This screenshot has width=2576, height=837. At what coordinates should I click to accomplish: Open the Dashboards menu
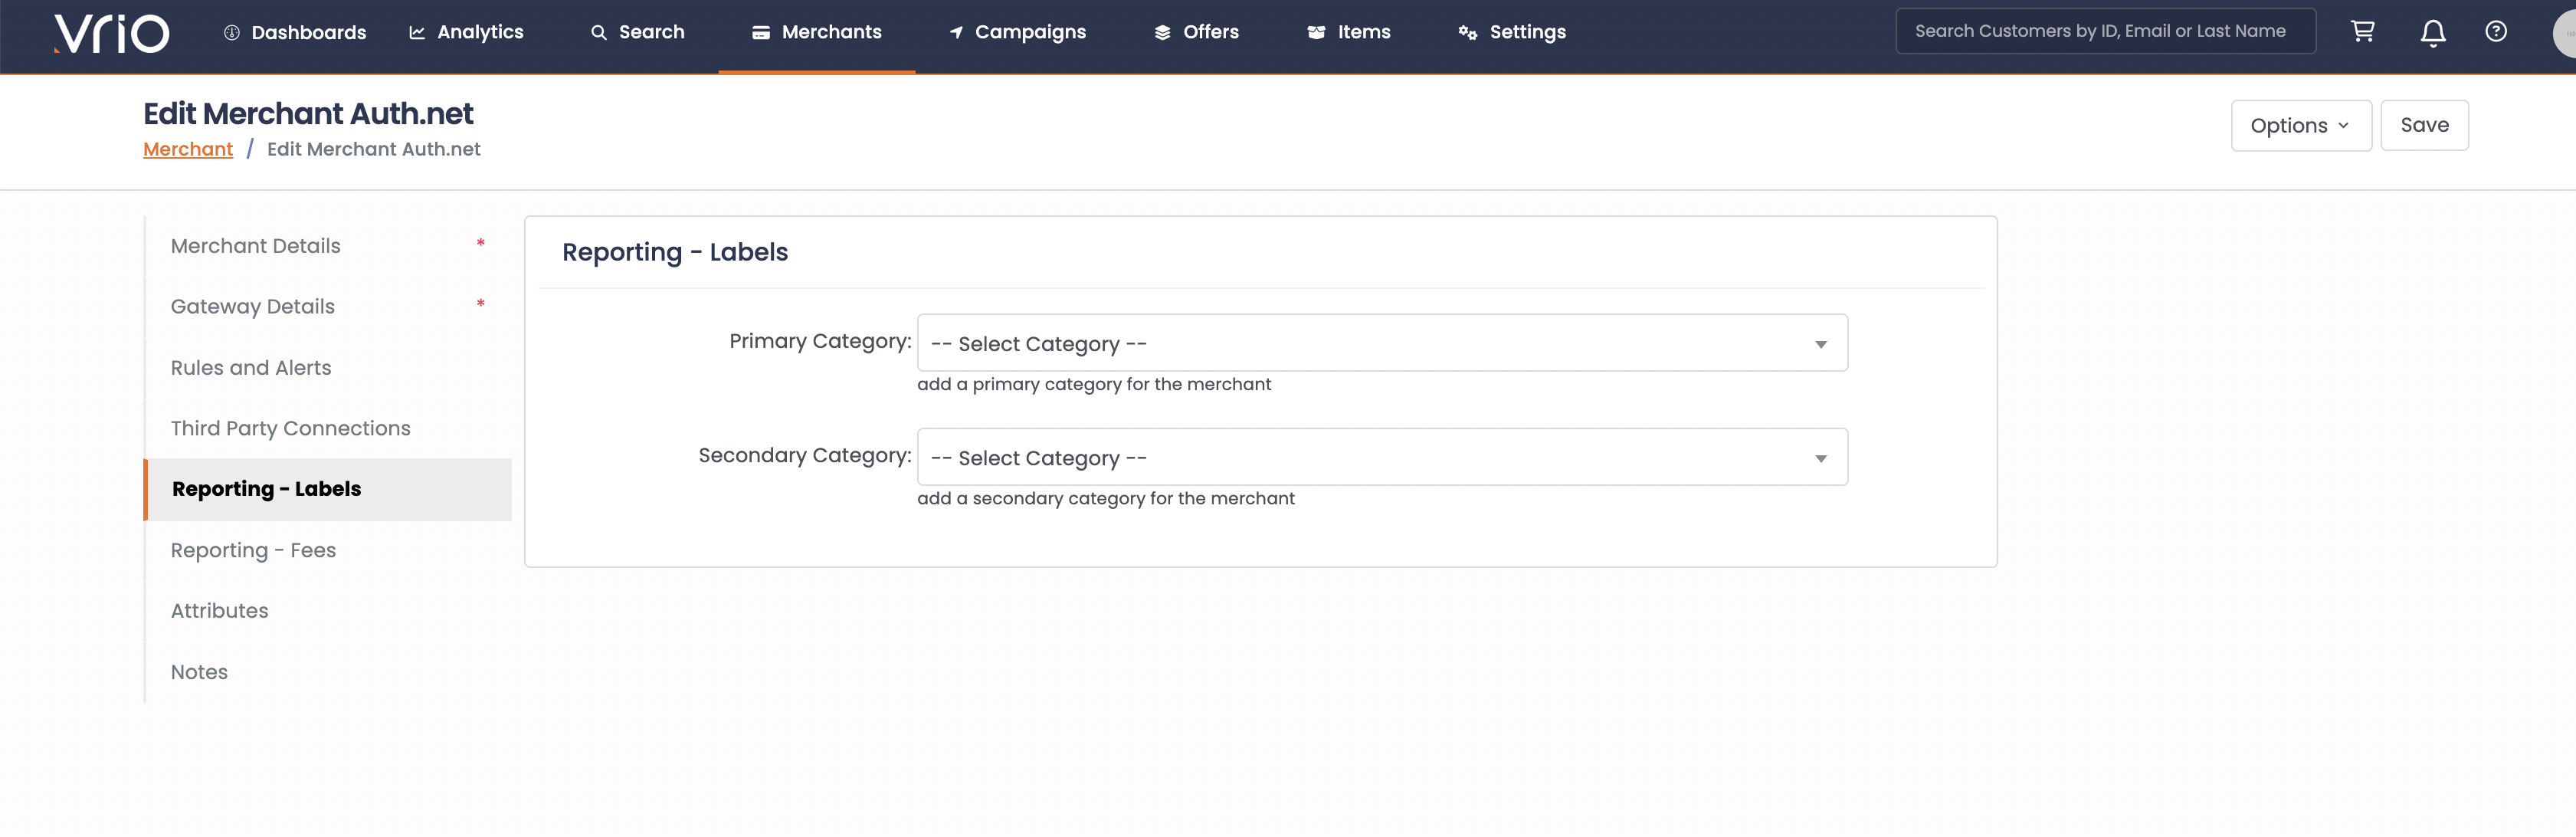pos(294,33)
